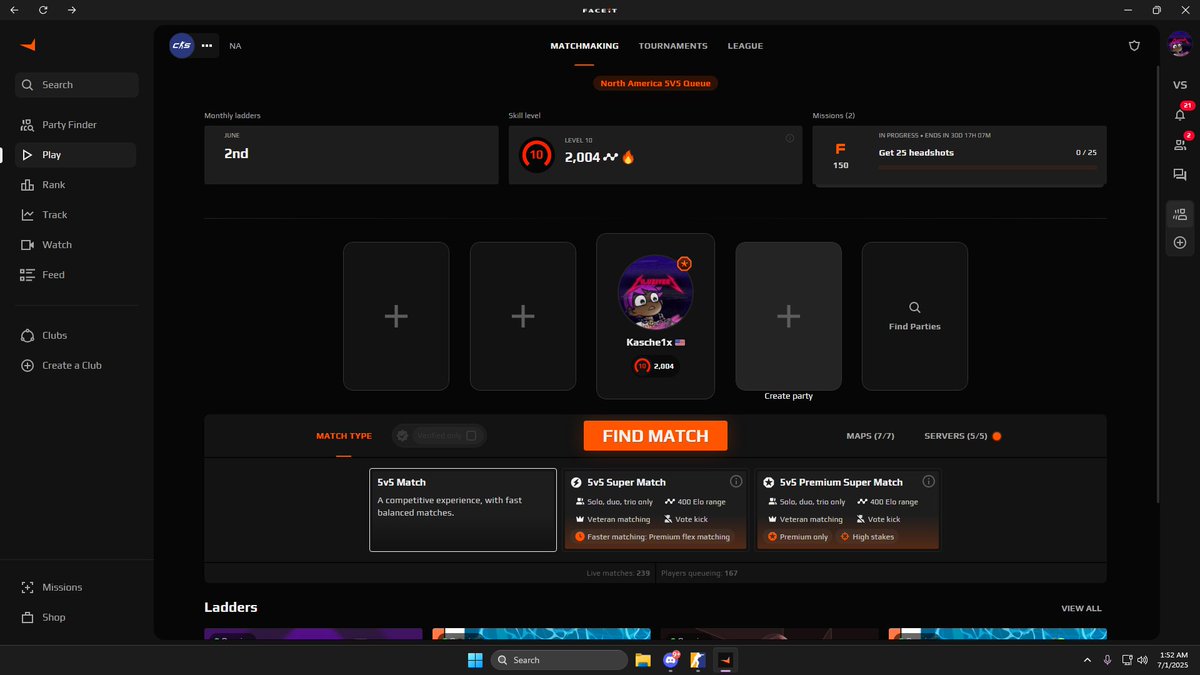Image resolution: width=1200 pixels, height=675 pixels.
Task: Switch to the Tournaments tab
Action: click(673, 46)
